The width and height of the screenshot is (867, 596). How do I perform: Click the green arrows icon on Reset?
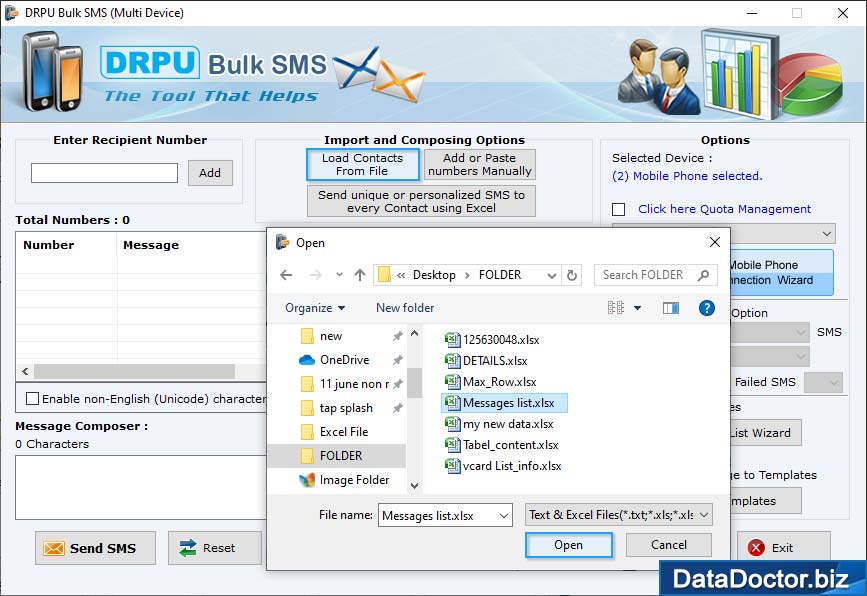coord(188,548)
